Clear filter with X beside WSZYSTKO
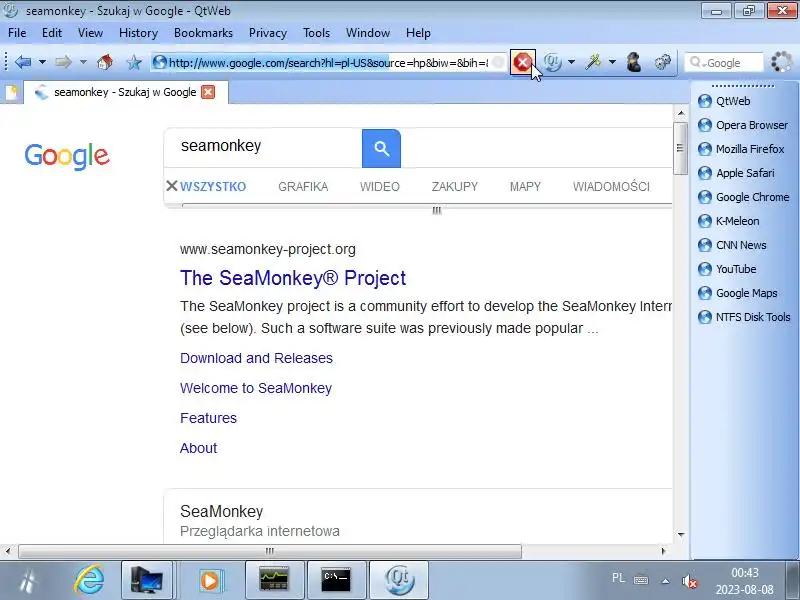This screenshot has height=600, width=800. click(171, 186)
